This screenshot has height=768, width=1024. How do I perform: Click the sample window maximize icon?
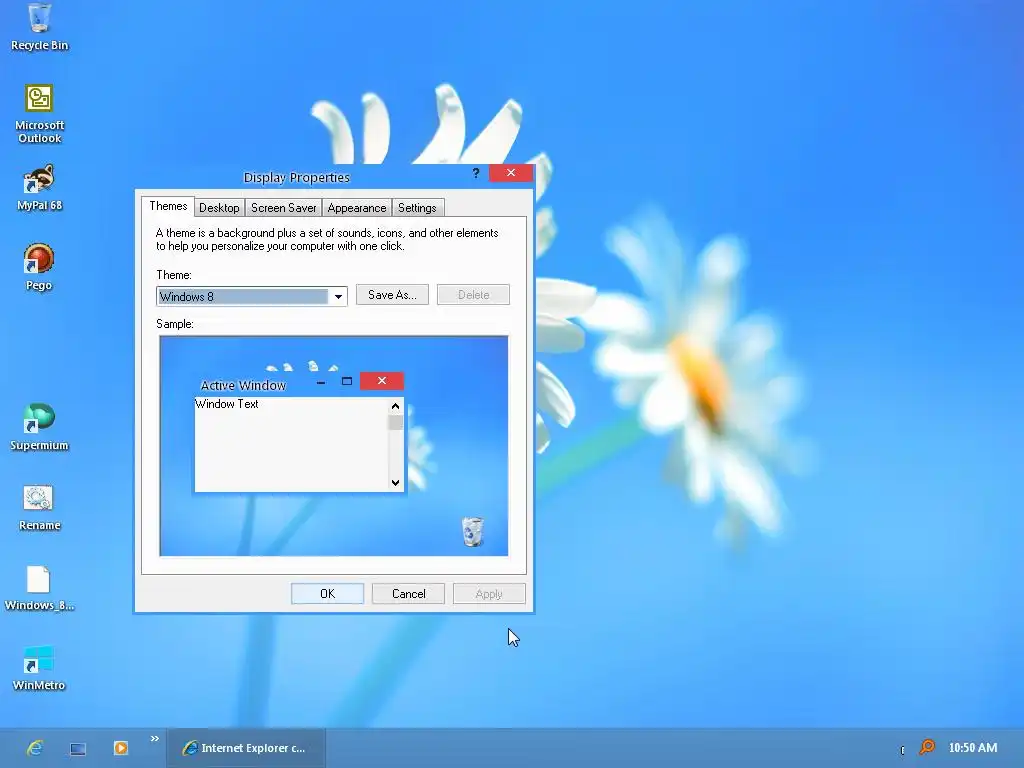point(347,381)
